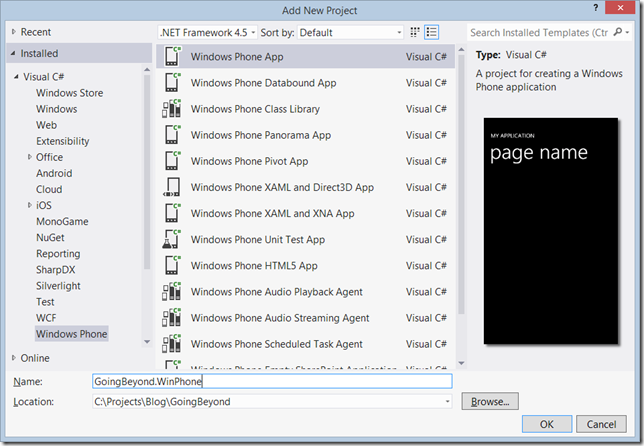644x446 pixels.
Task: Open the Location path dropdown arrow
Action: pos(447,402)
